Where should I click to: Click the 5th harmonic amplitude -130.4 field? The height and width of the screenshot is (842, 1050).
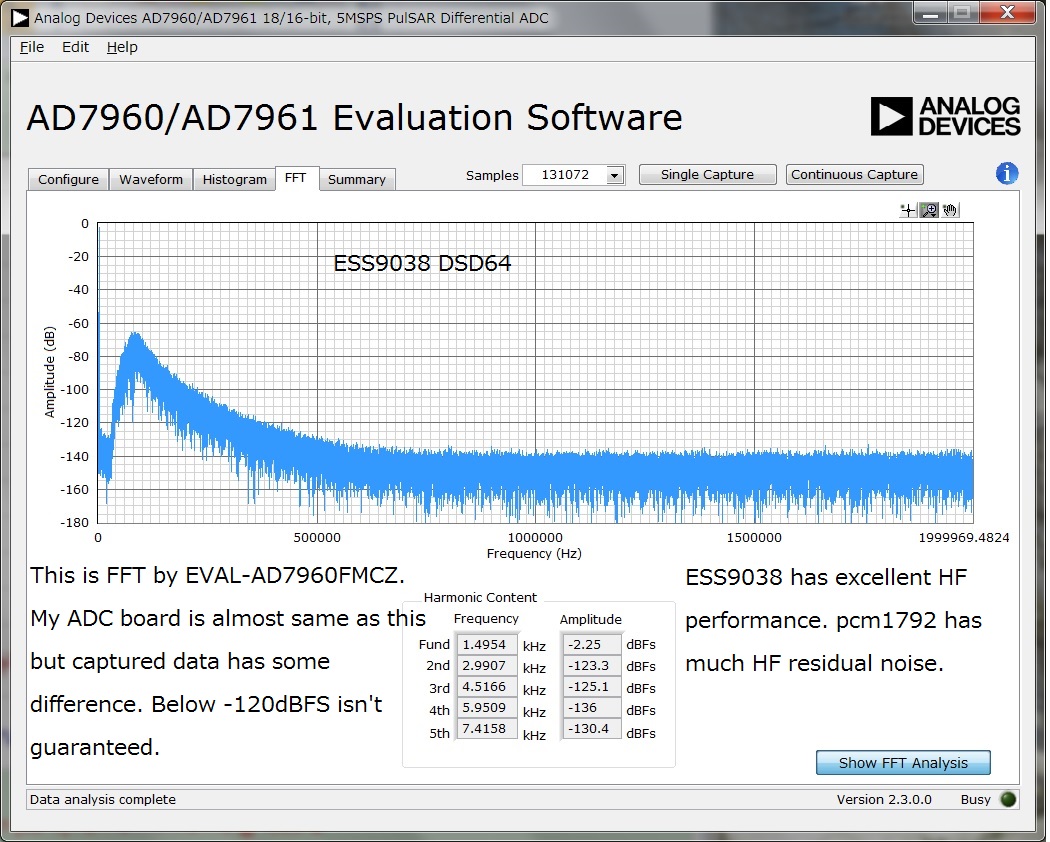[592, 729]
